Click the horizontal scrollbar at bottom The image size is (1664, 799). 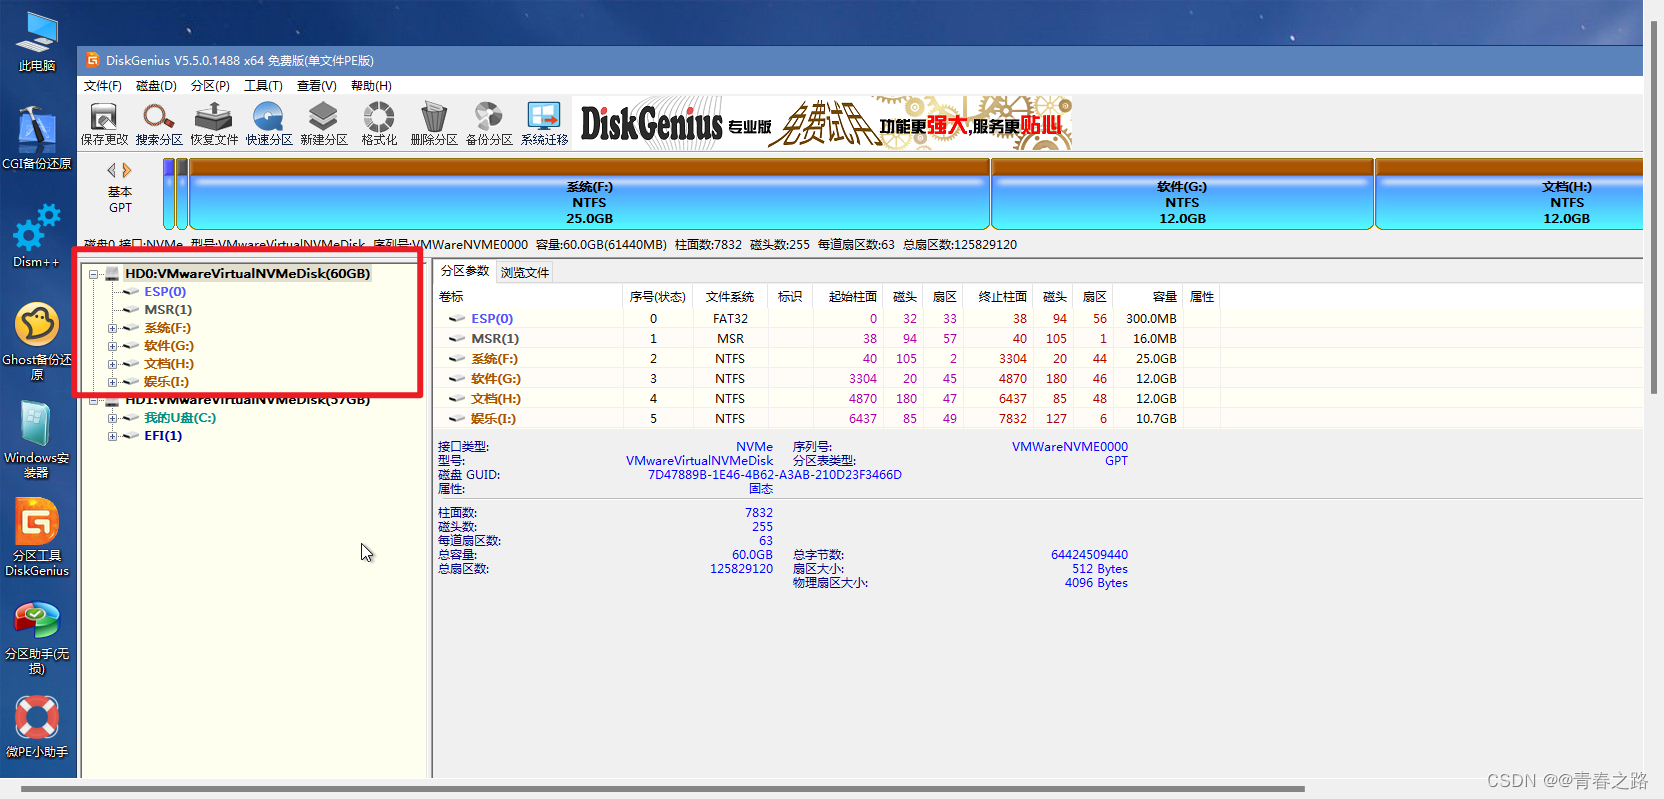[662, 788]
